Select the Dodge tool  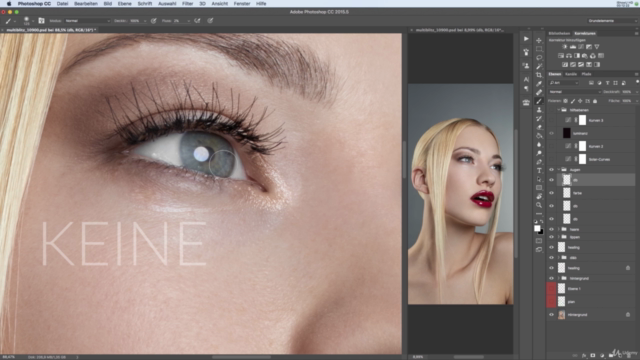539,153
